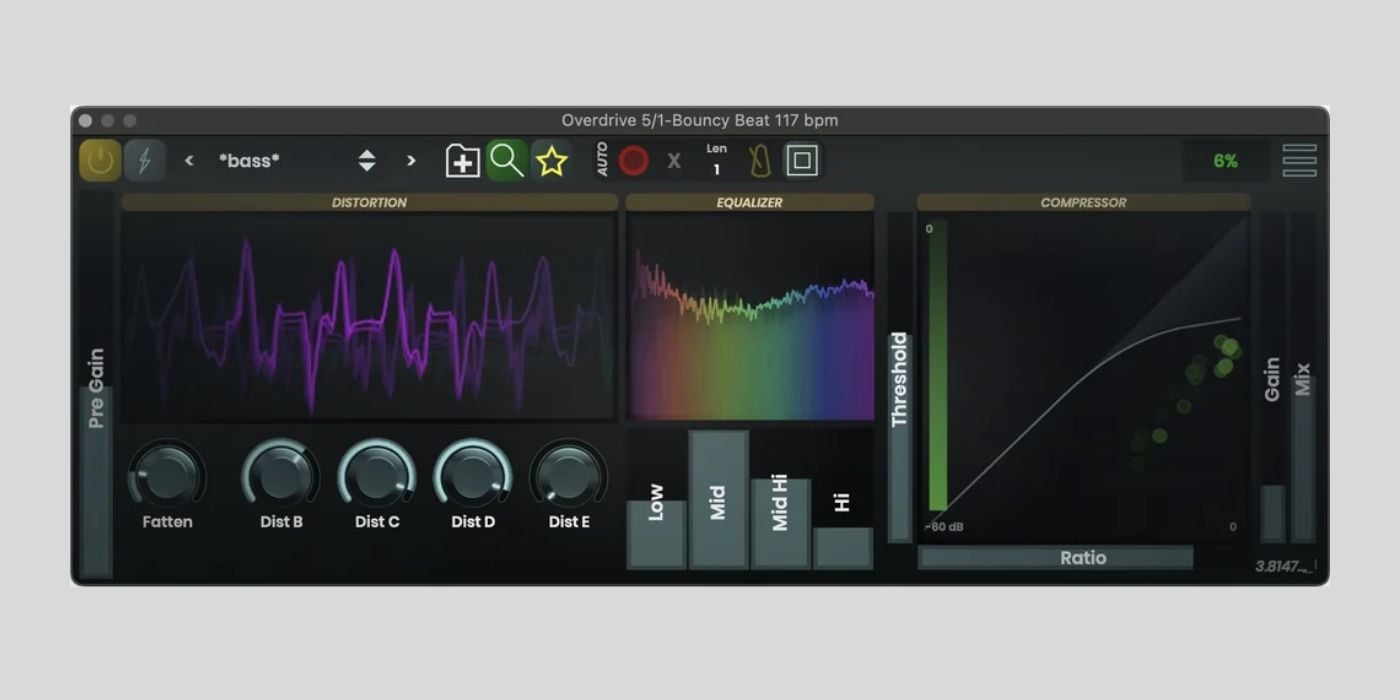This screenshot has width=1400, height=700.
Task: Click the EQUALIZER section header
Action: pyautogui.click(x=750, y=202)
